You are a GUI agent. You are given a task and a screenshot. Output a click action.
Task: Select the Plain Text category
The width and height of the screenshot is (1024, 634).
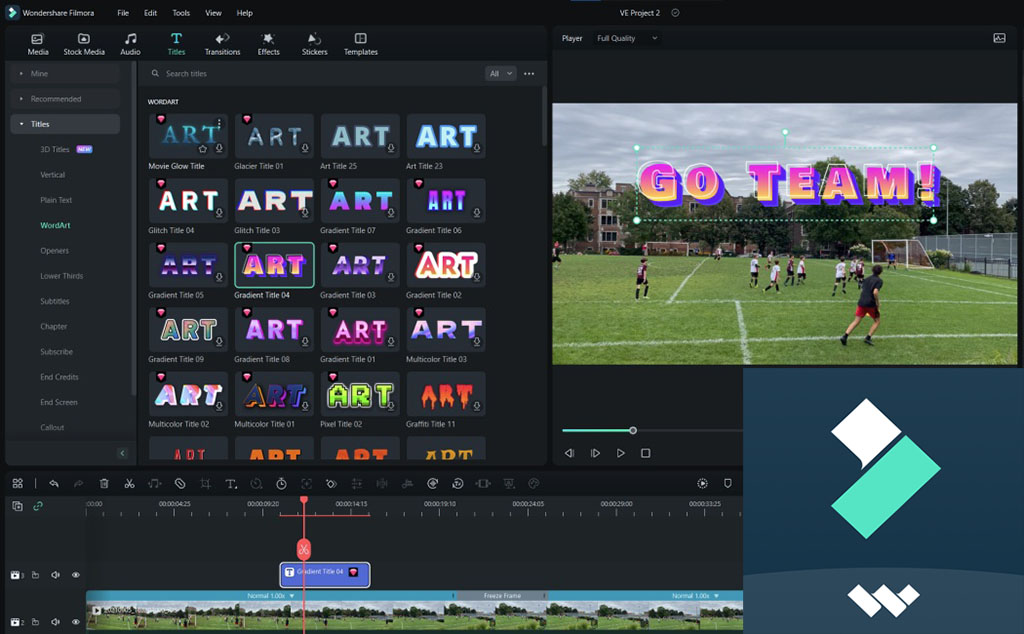click(56, 200)
